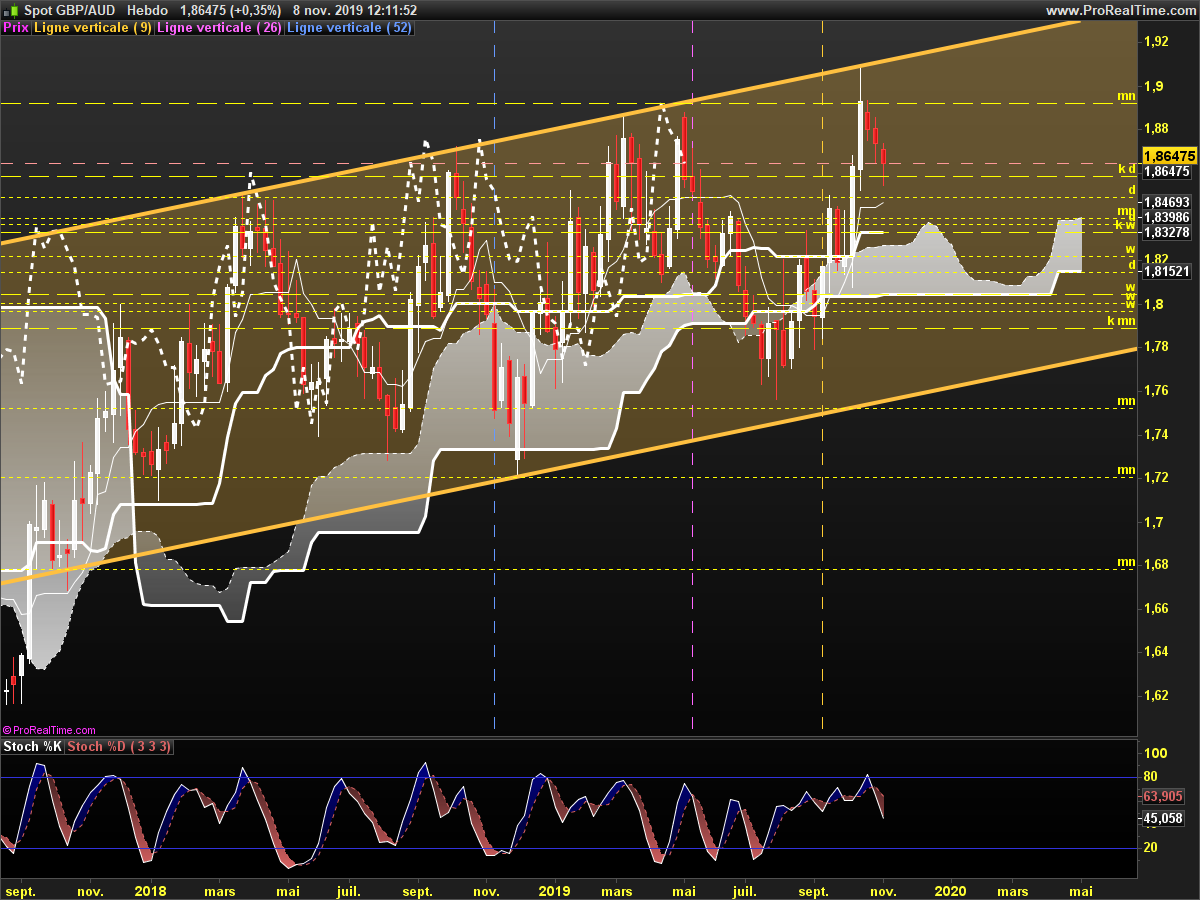Click the 1,92 price axis label
1200x900 pixels.
click(x=1155, y=42)
